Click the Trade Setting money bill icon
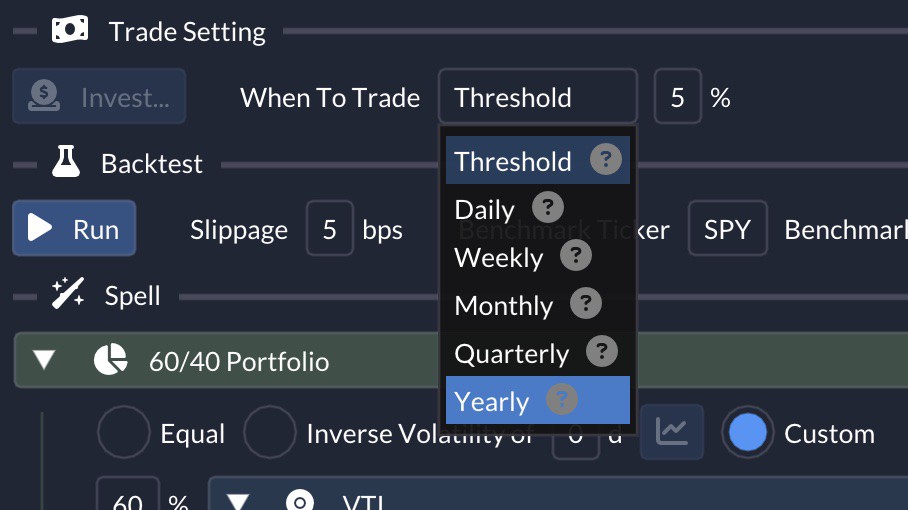The height and width of the screenshot is (510, 908). [x=70, y=30]
